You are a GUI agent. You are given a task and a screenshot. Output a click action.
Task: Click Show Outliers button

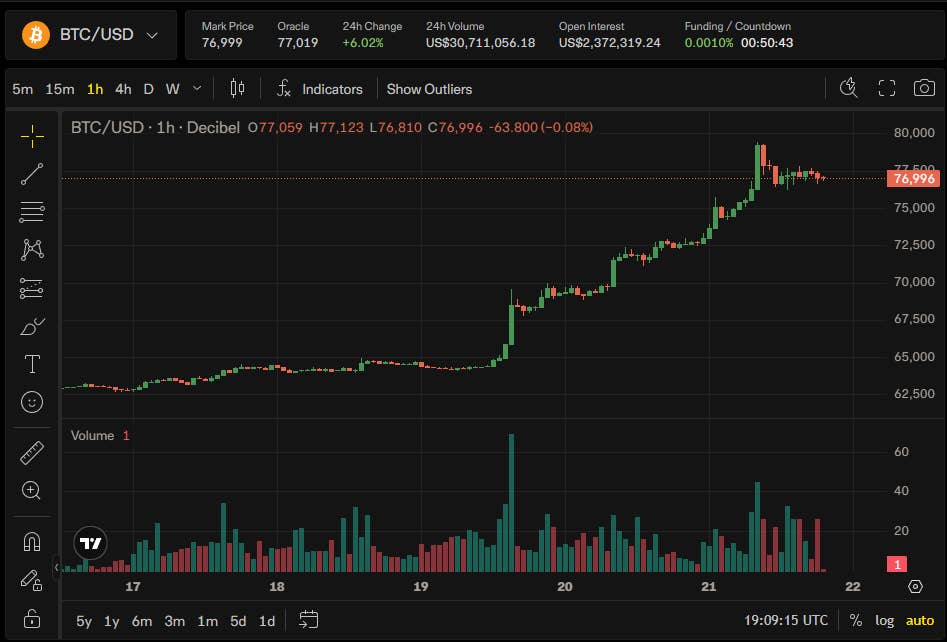pos(429,89)
